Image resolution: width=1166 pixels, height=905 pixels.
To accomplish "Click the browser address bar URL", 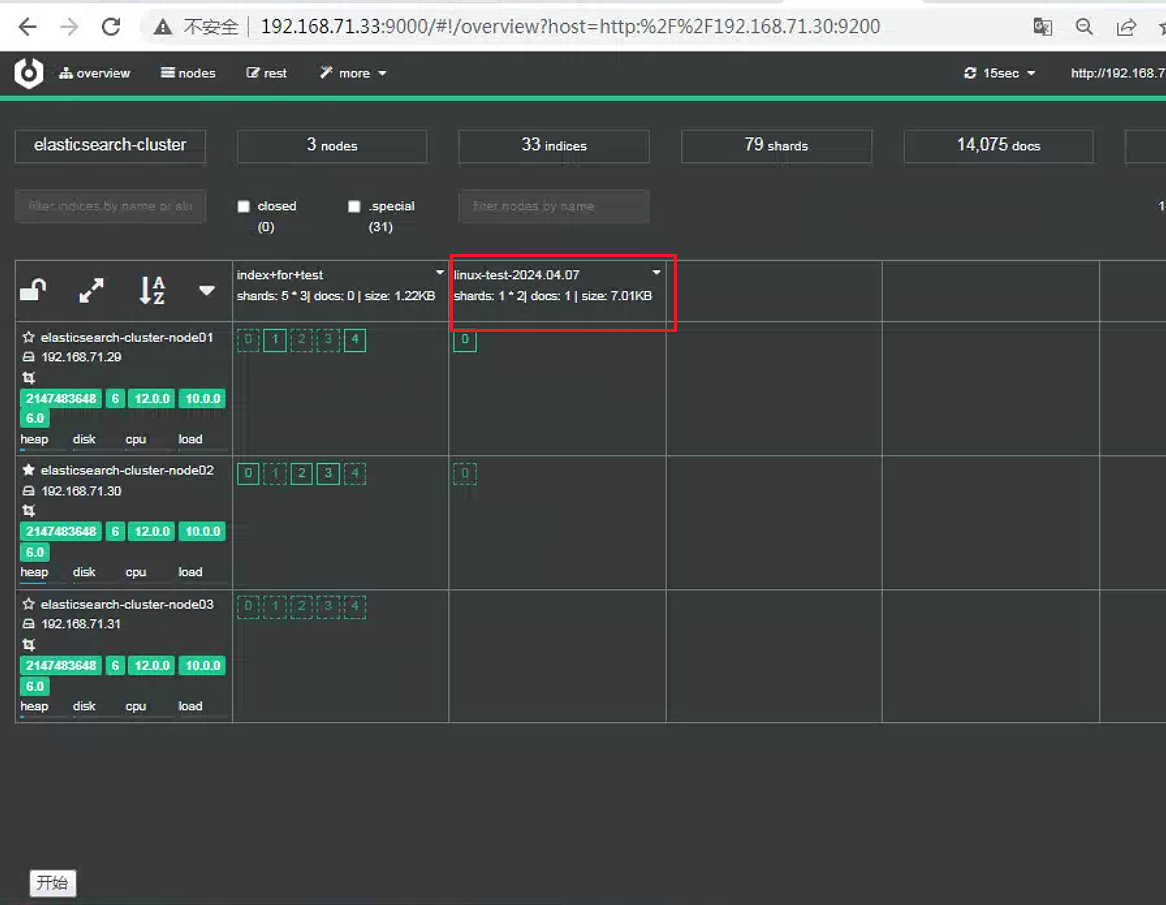I will point(570,28).
